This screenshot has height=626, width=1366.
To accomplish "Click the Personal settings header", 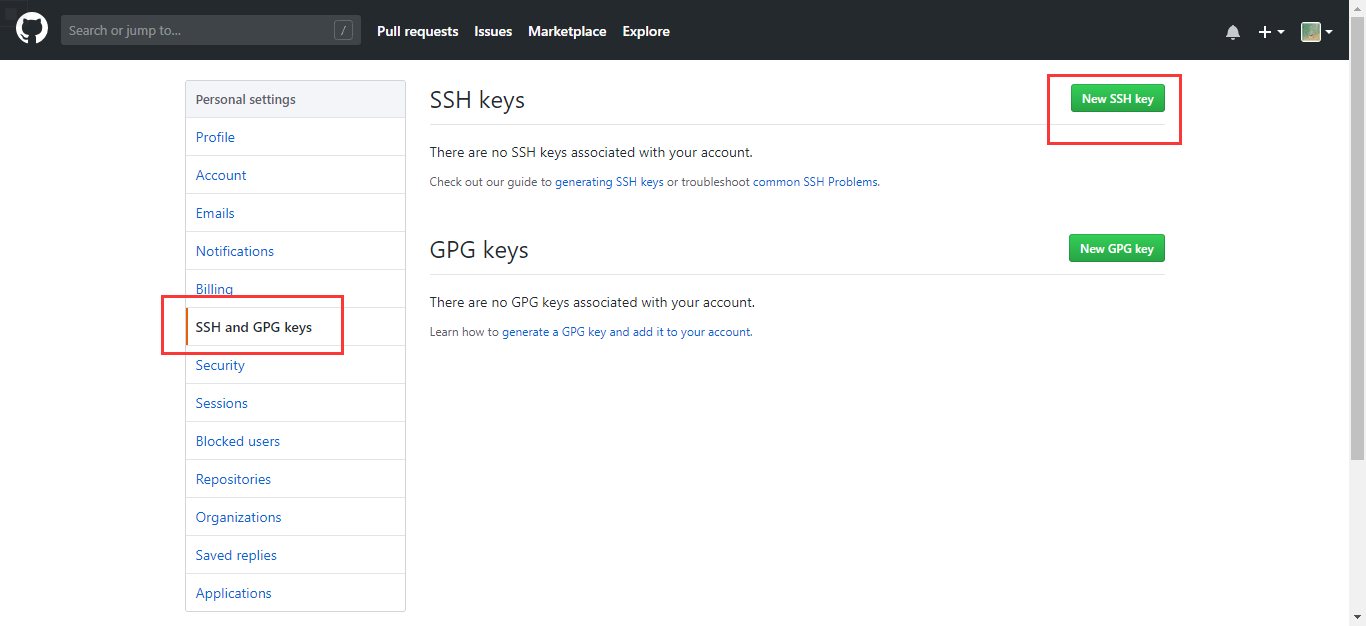I will point(295,99).
